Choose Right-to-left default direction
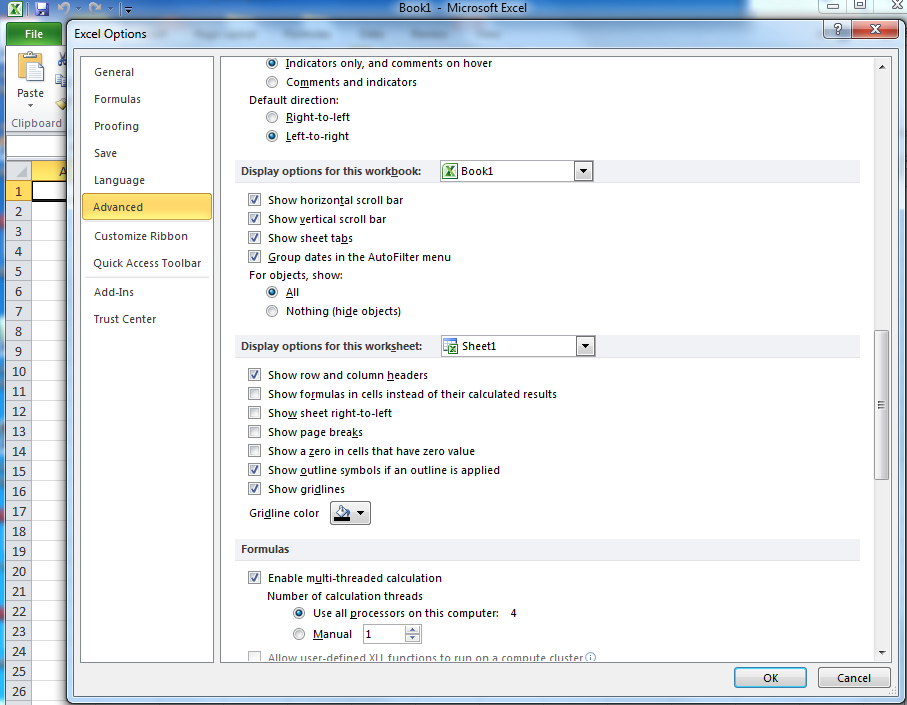The height and width of the screenshot is (705, 907). point(272,117)
